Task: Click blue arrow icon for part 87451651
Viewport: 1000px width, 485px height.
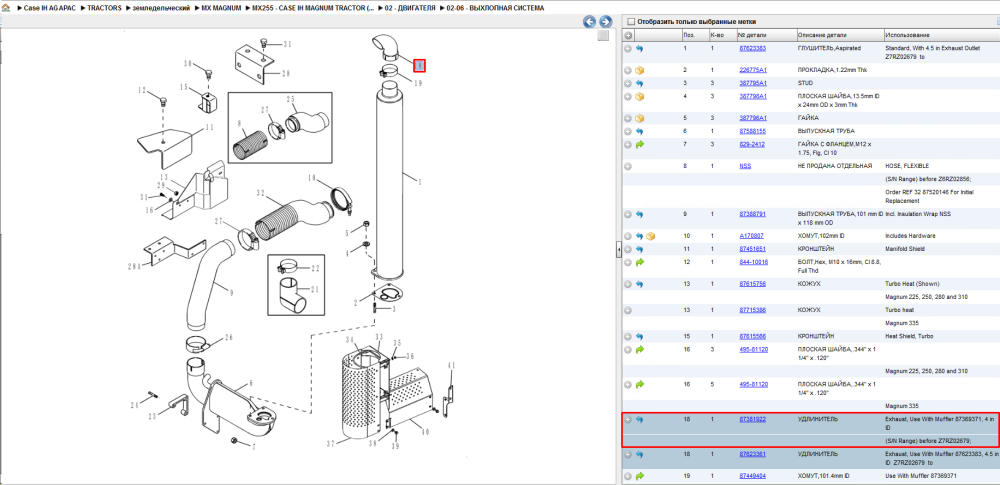Action: point(640,249)
